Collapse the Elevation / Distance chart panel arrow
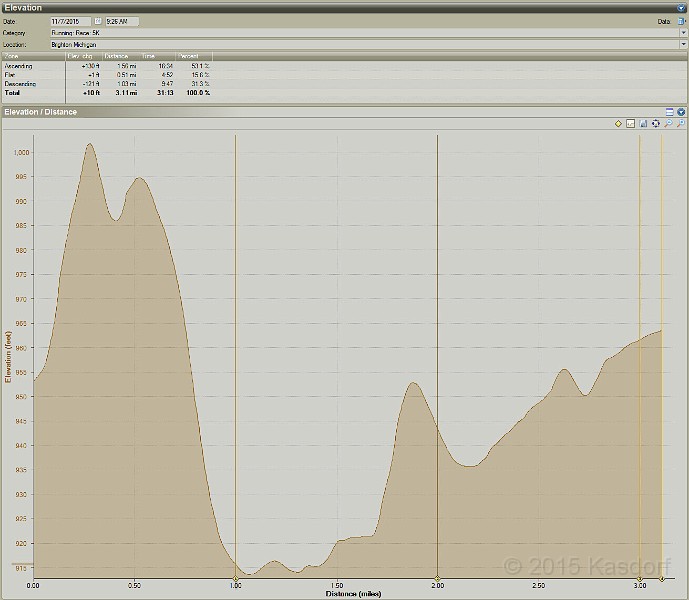Viewport: 689px width, 600px height. (x=681, y=112)
